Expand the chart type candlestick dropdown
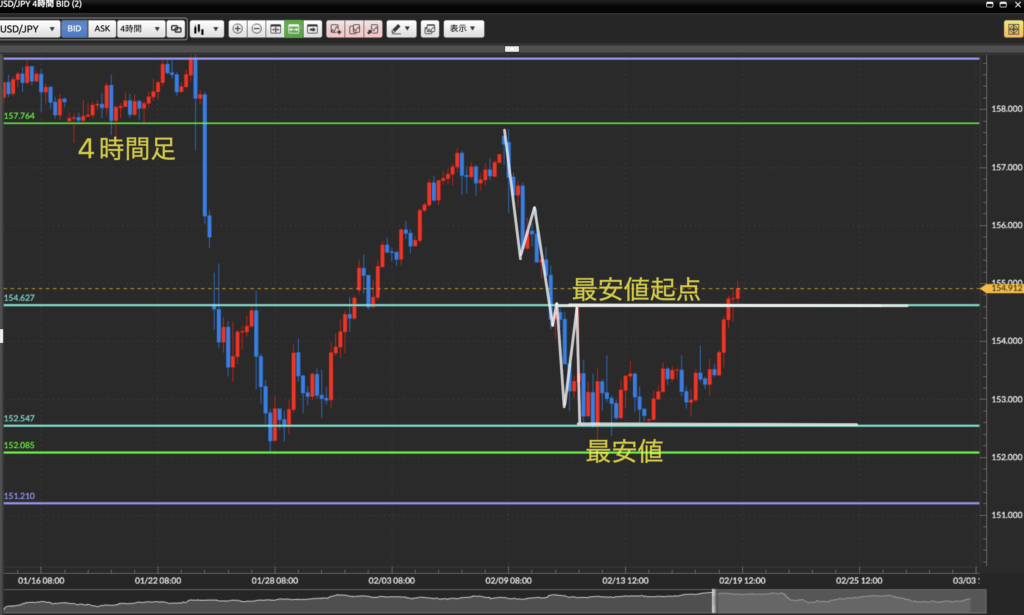This screenshot has width=1024, height=615. [x=207, y=29]
